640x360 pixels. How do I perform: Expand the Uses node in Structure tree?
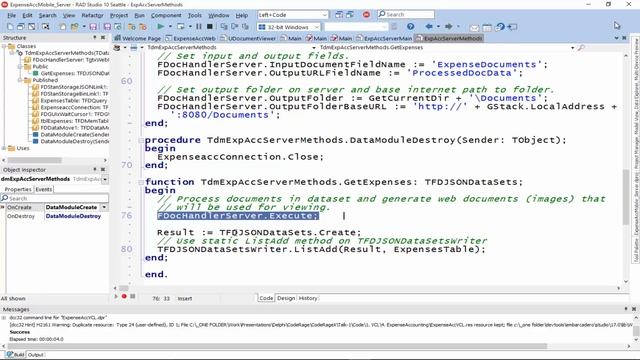pos(4,148)
